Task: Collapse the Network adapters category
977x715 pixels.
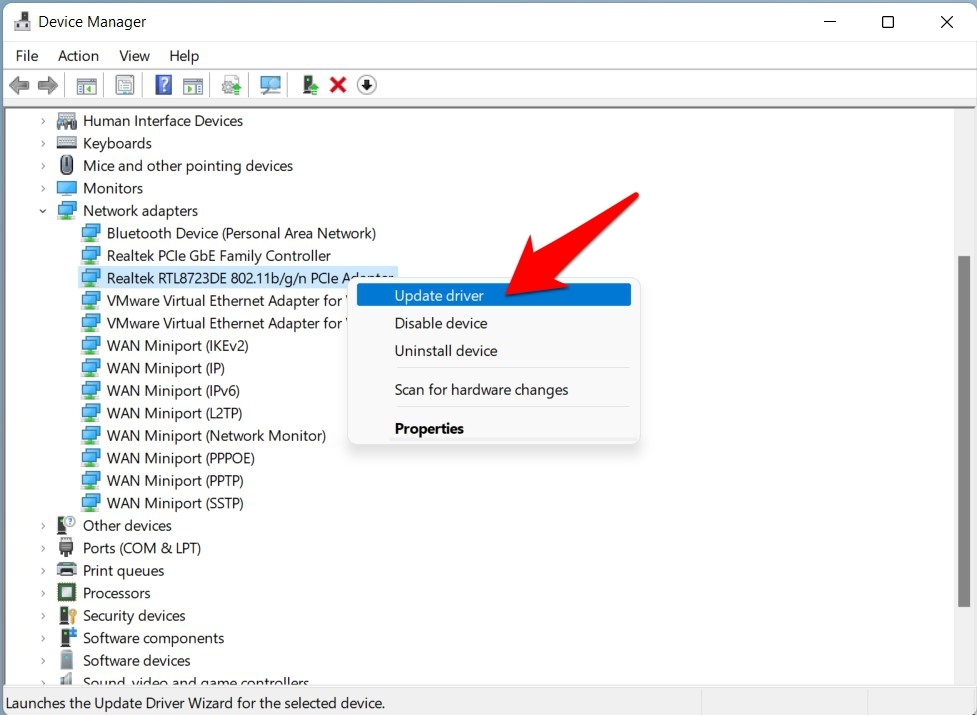Action: click(43, 211)
